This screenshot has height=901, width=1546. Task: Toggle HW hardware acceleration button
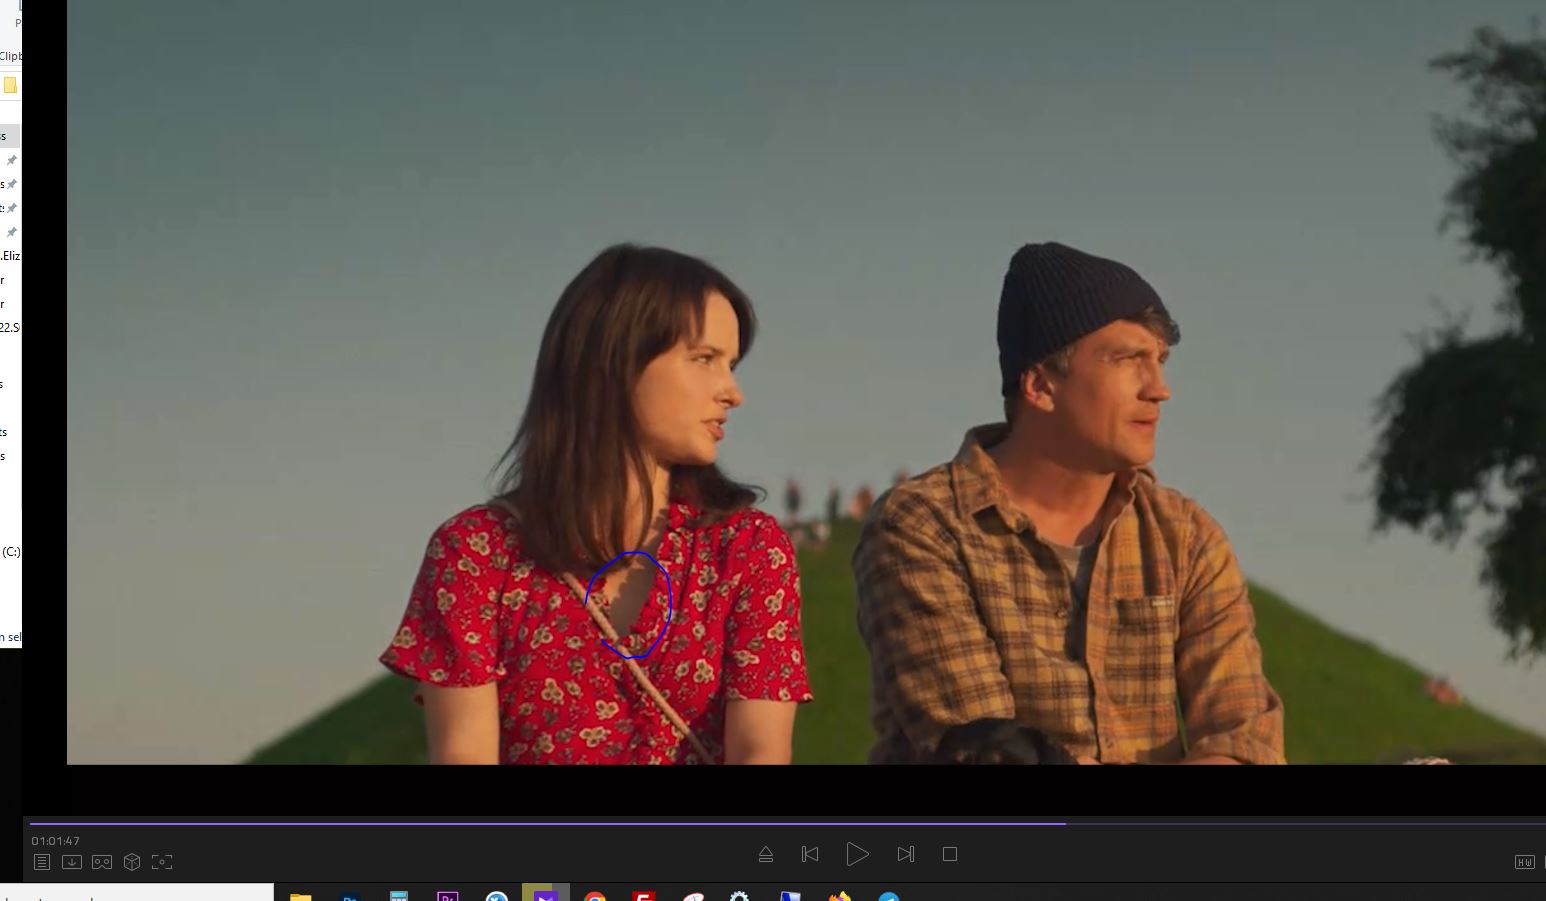coord(1524,862)
